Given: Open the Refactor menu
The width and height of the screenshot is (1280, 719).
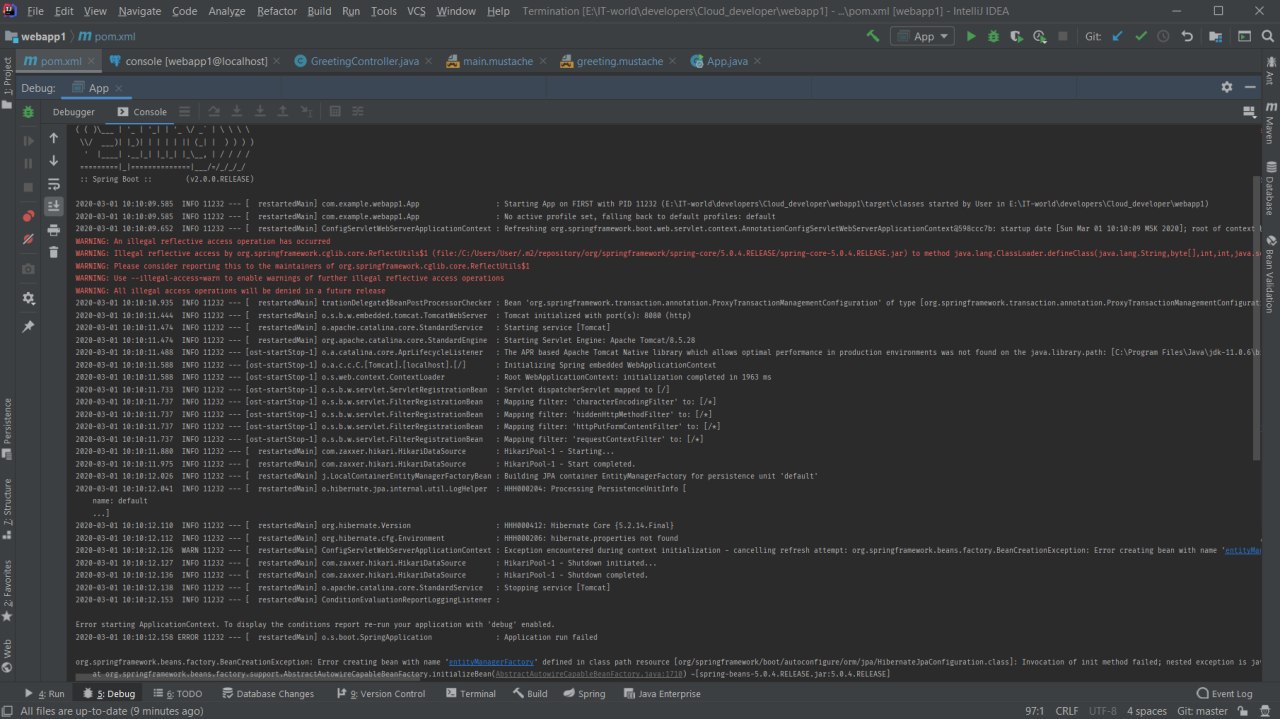Looking at the screenshot, I should click(277, 11).
